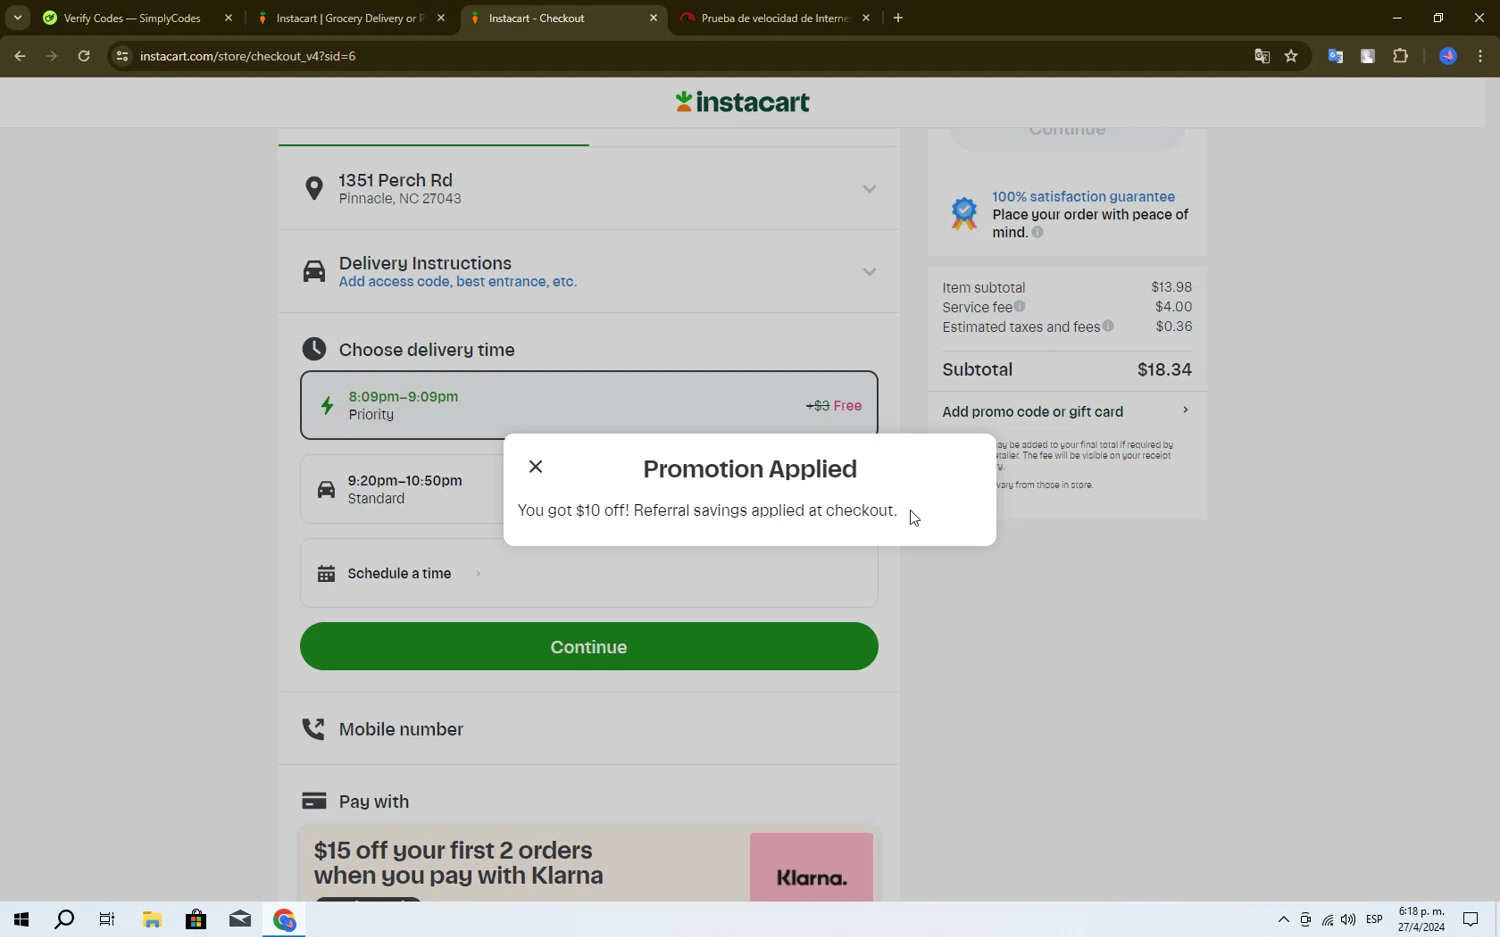Reload the current page
1500x937 pixels.
[84, 56]
